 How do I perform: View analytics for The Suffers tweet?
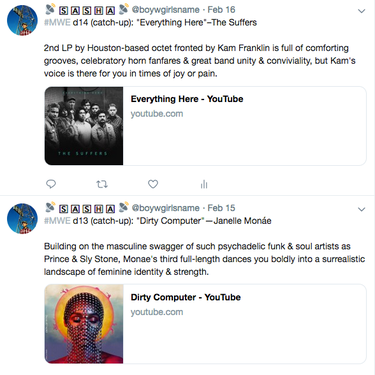(204, 184)
